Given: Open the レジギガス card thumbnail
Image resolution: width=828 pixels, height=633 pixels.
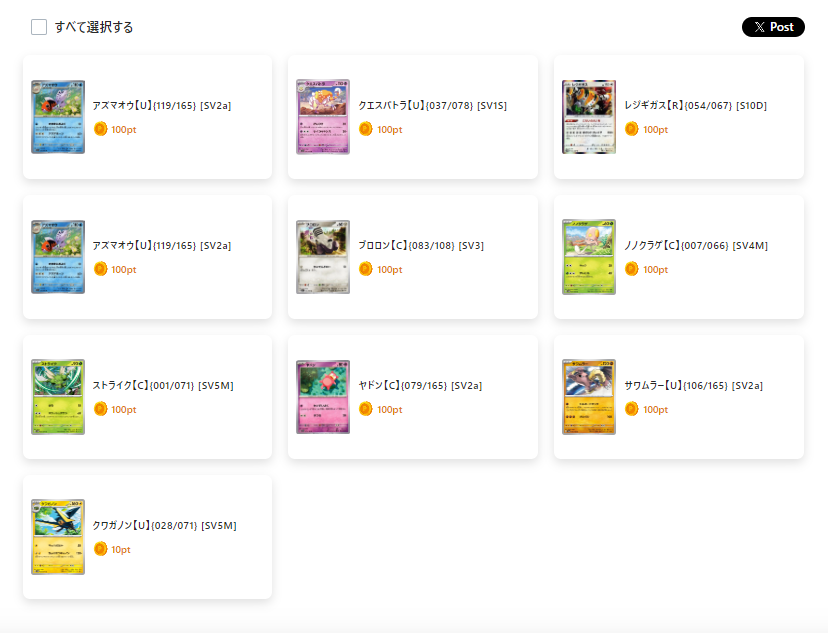Looking at the screenshot, I should (x=589, y=117).
